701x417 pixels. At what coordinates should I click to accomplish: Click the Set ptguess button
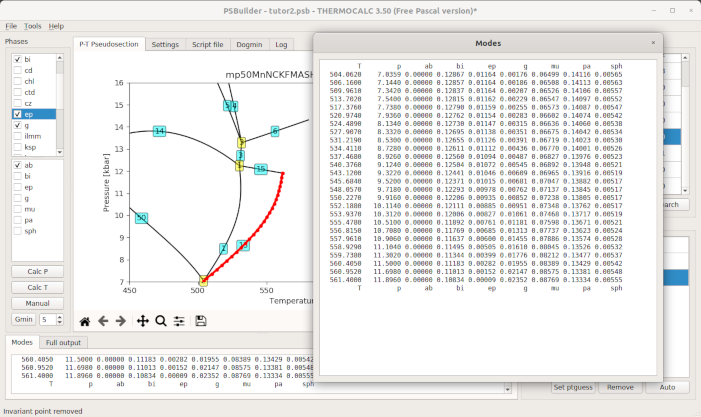click(x=573, y=388)
